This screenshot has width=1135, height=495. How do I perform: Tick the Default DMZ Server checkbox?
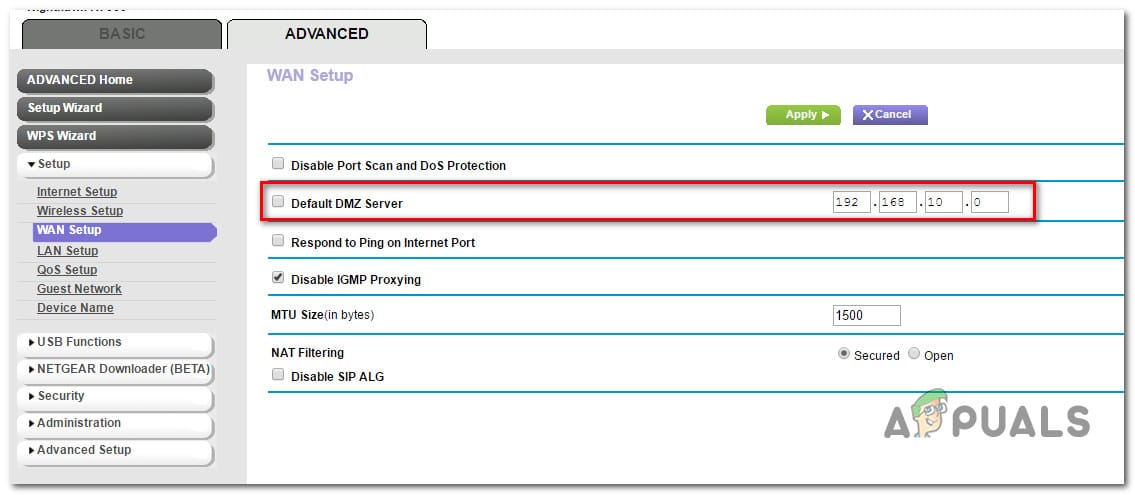click(x=278, y=202)
